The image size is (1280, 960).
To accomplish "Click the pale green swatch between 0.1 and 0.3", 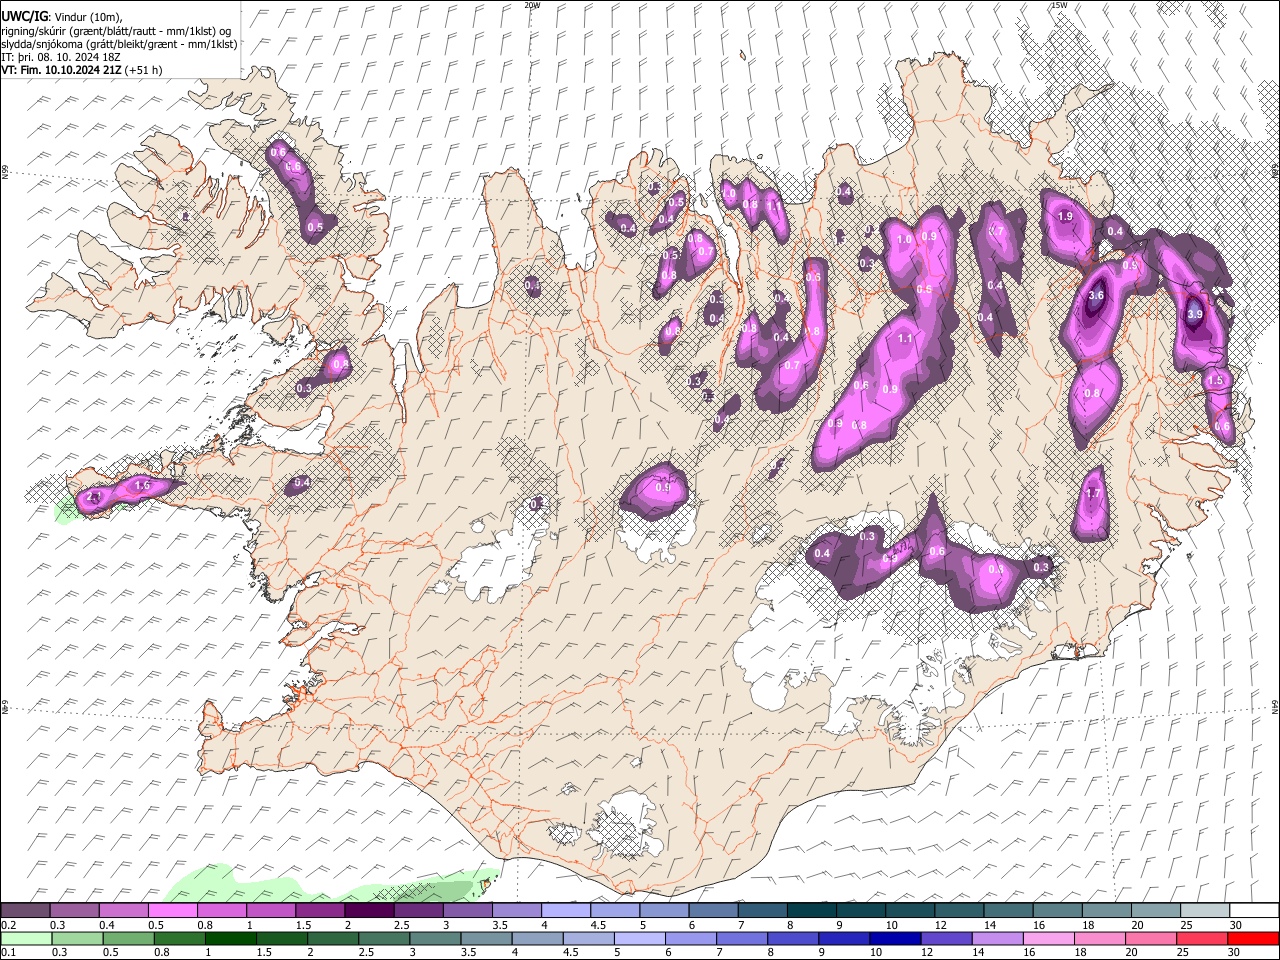I will [x=25, y=938].
